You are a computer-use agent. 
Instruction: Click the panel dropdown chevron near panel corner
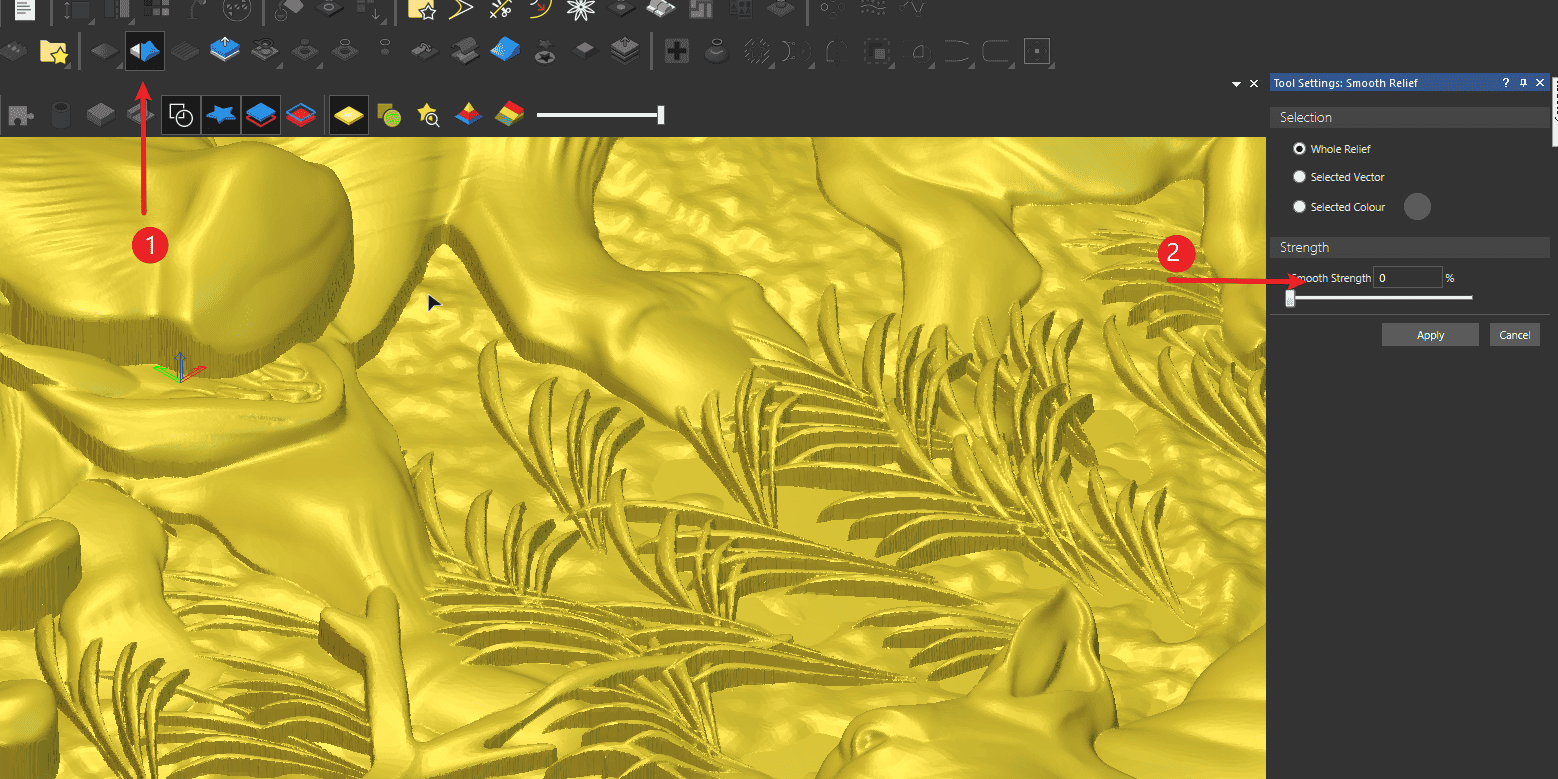coord(1237,83)
